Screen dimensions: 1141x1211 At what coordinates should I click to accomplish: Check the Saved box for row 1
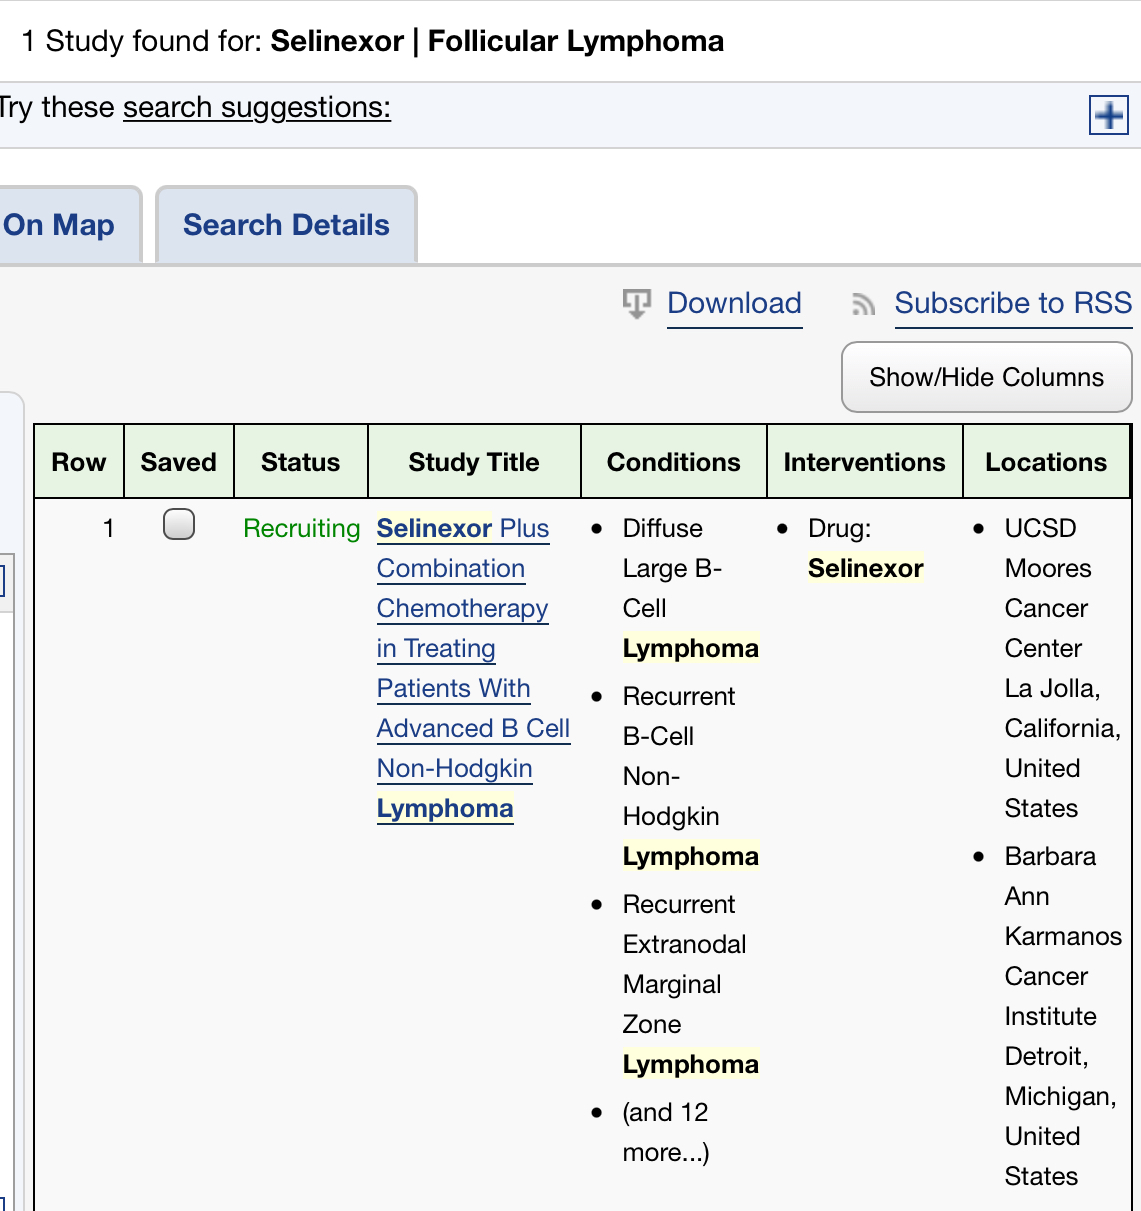[x=179, y=524]
